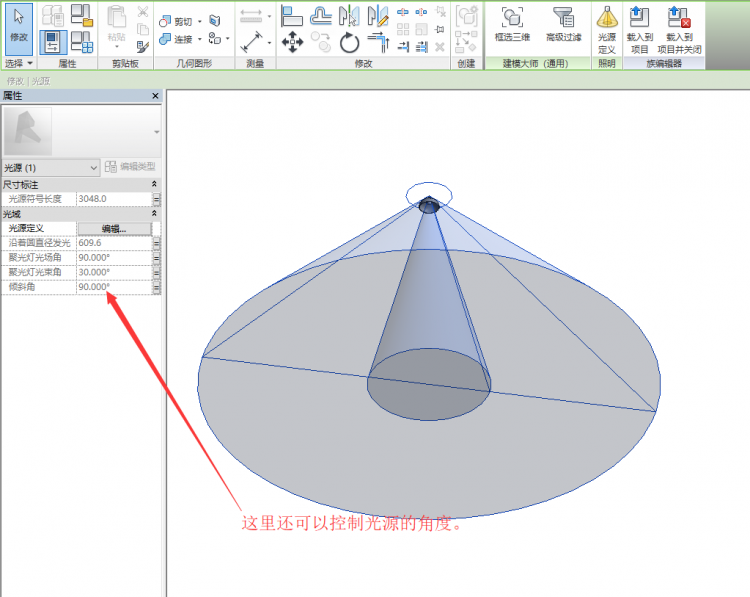This screenshot has height=597, width=750.
Task: Click the 连接 (Join geometry) button
Action: pyautogui.click(x=176, y=39)
